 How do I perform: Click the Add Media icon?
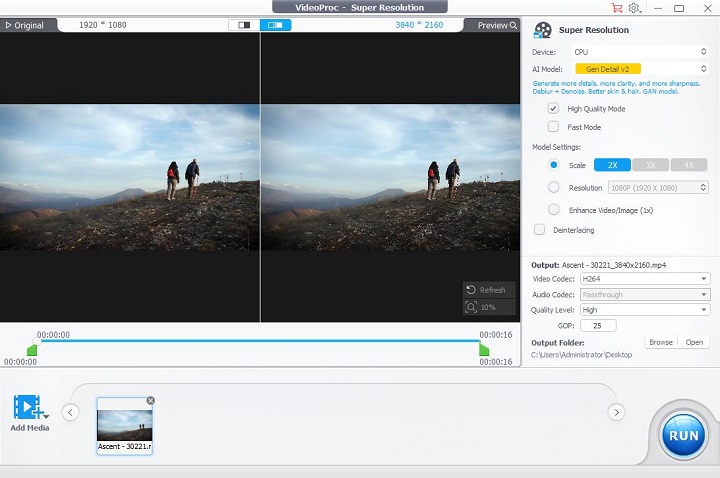[29, 408]
